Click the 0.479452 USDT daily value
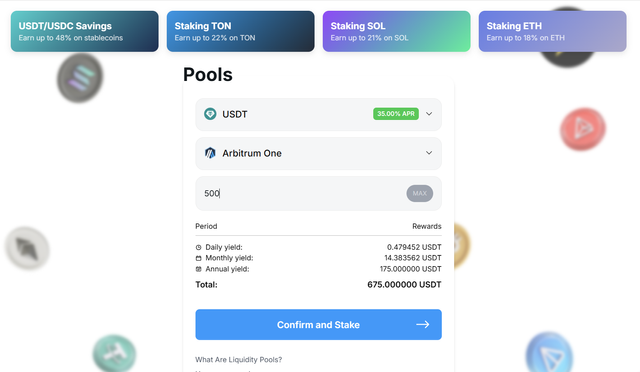 pyautogui.click(x=414, y=247)
